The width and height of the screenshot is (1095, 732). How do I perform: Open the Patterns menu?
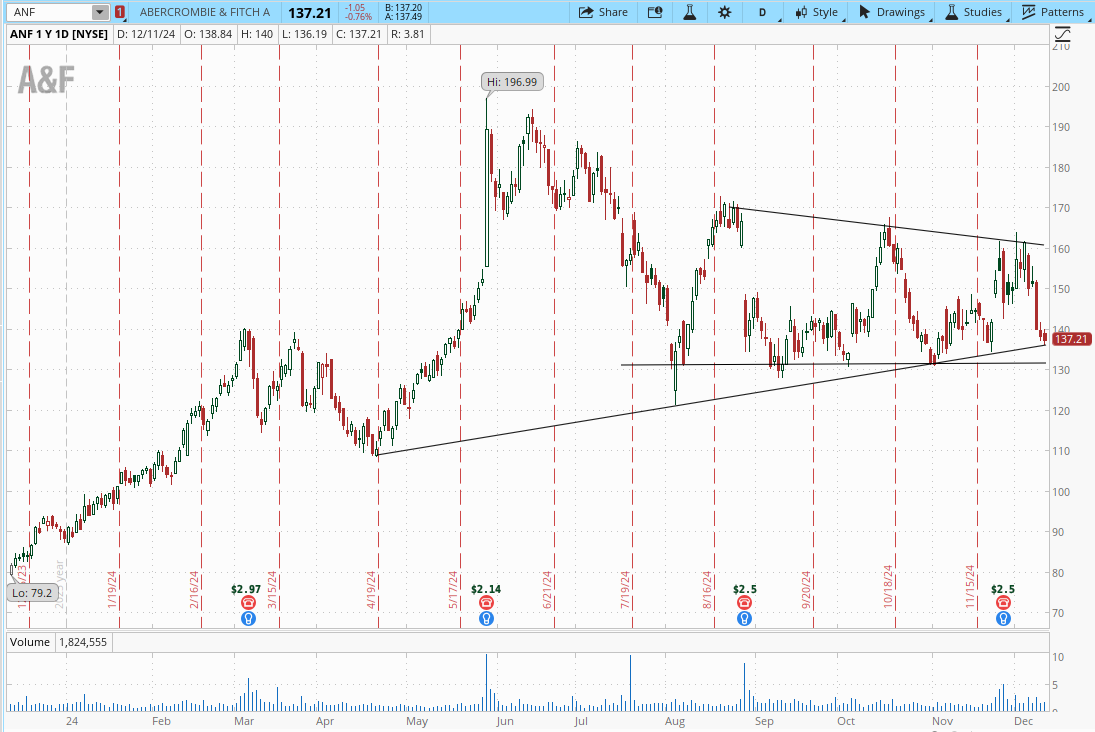pyautogui.click(x=1053, y=12)
